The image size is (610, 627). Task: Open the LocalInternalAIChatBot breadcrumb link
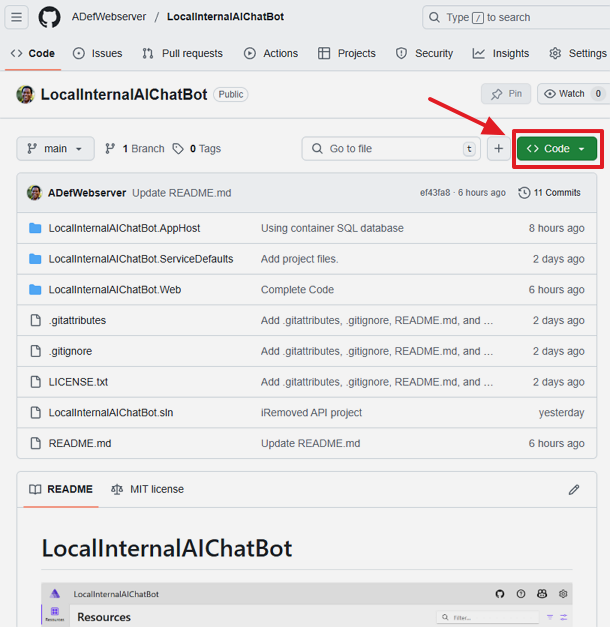pyautogui.click(x=225, y=17)
